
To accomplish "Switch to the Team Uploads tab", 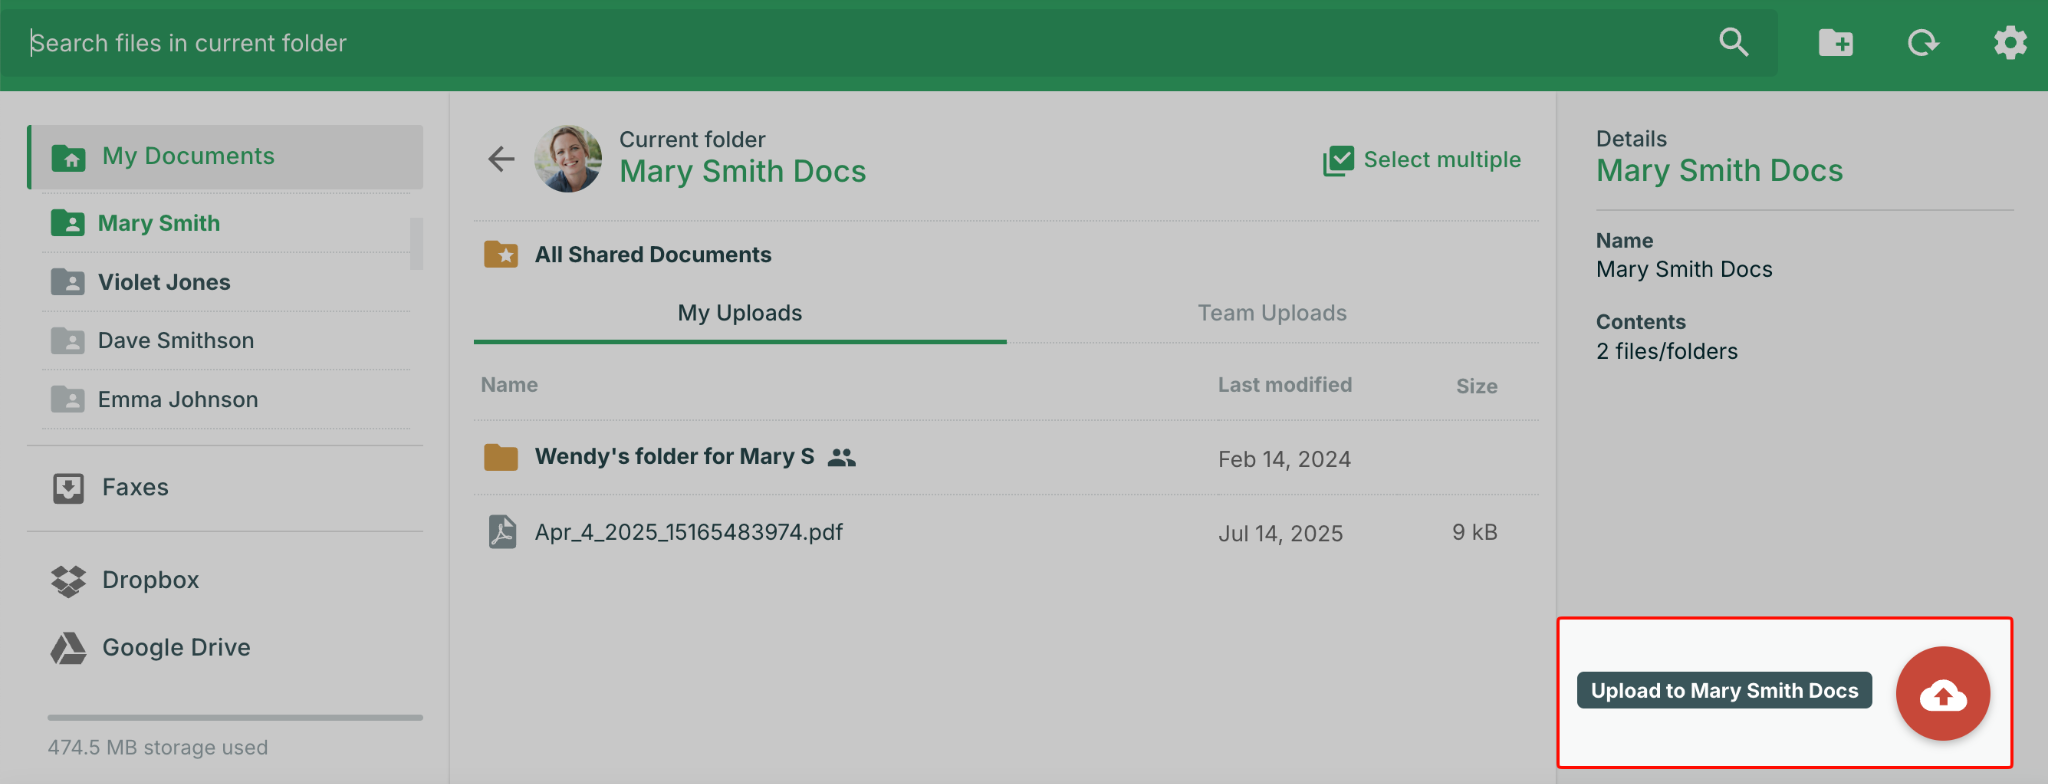I will click(x=1271, y=313).
